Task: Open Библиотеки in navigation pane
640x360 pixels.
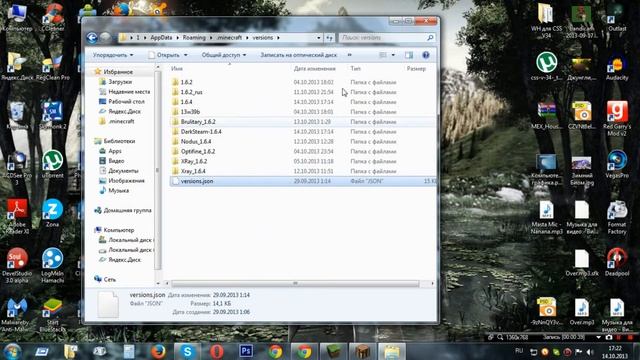Action: (119, 141)
